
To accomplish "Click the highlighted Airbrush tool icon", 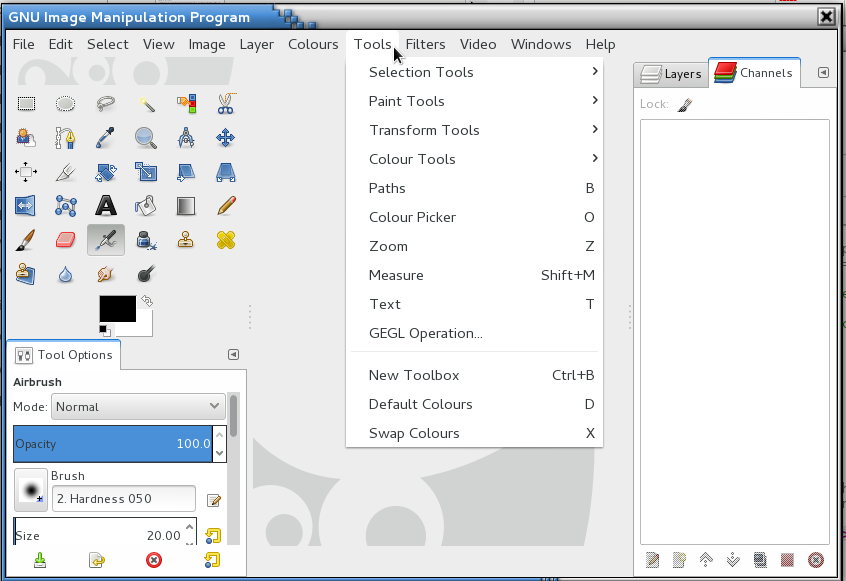I will coord(106,240).
